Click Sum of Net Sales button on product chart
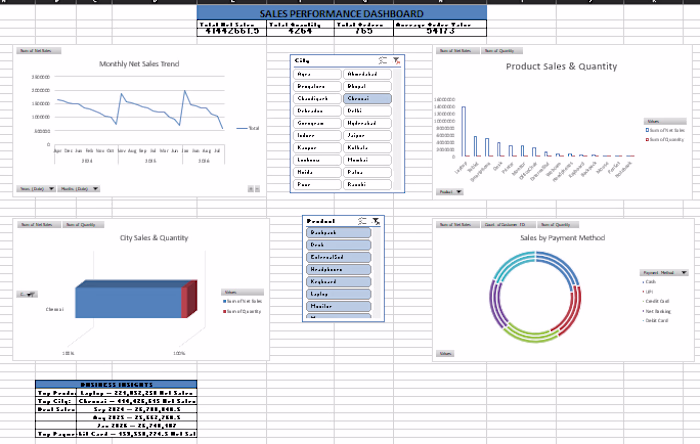 tap(458, 51)
